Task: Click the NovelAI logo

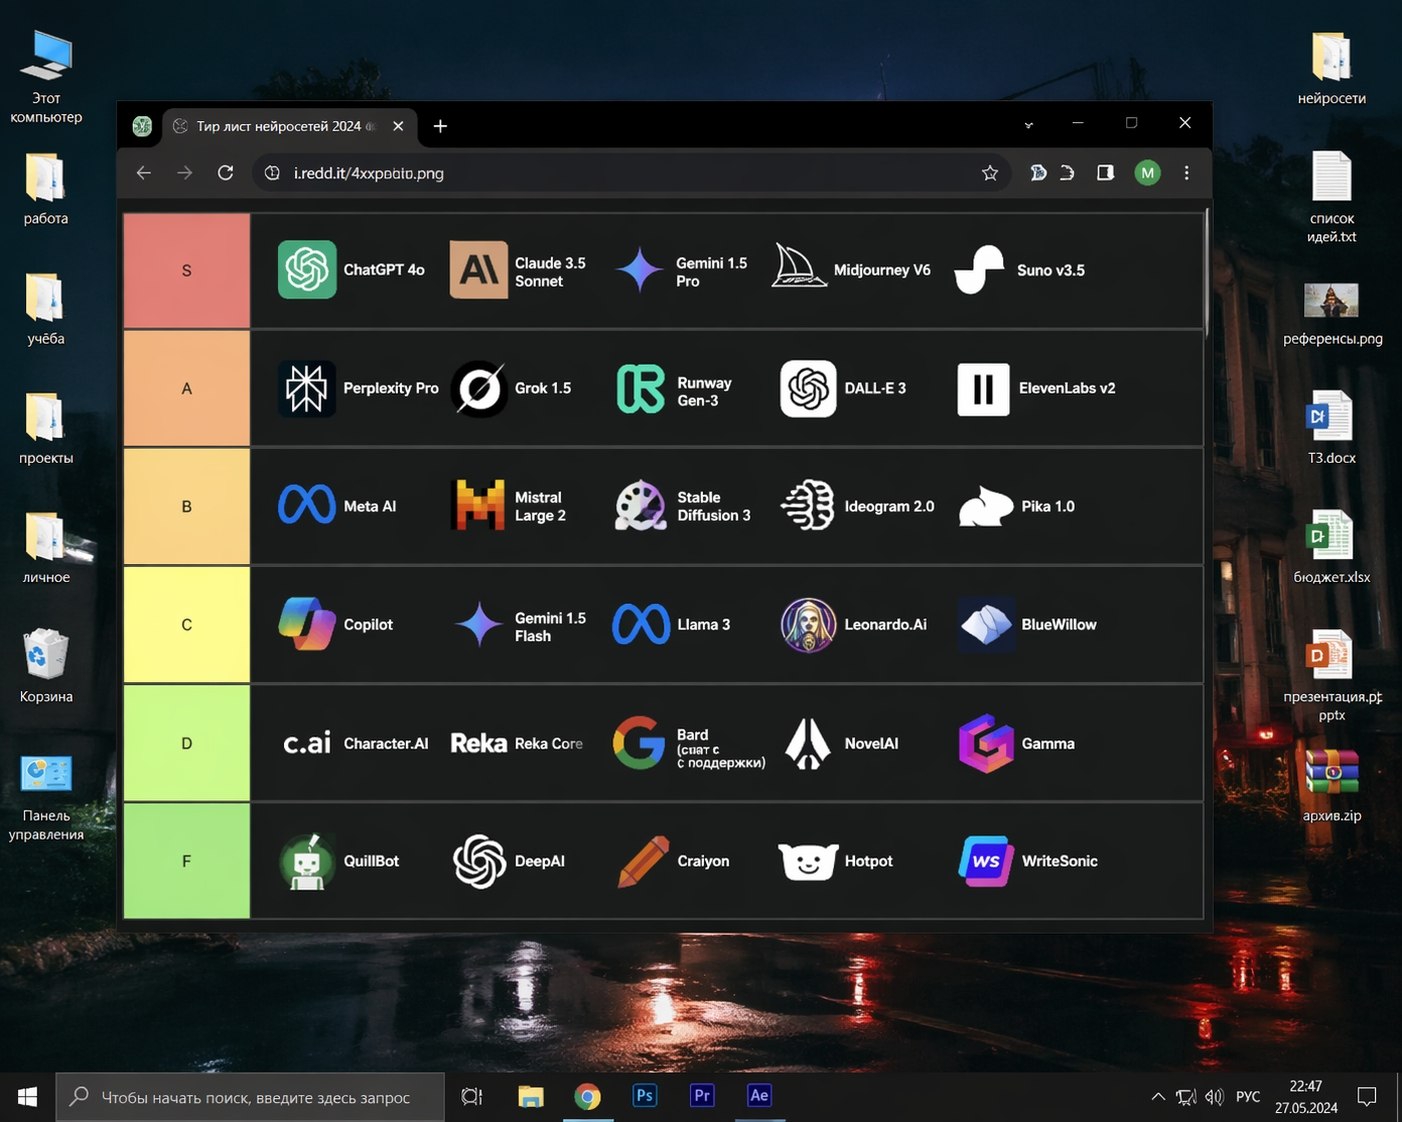Action: click(807, 743)
